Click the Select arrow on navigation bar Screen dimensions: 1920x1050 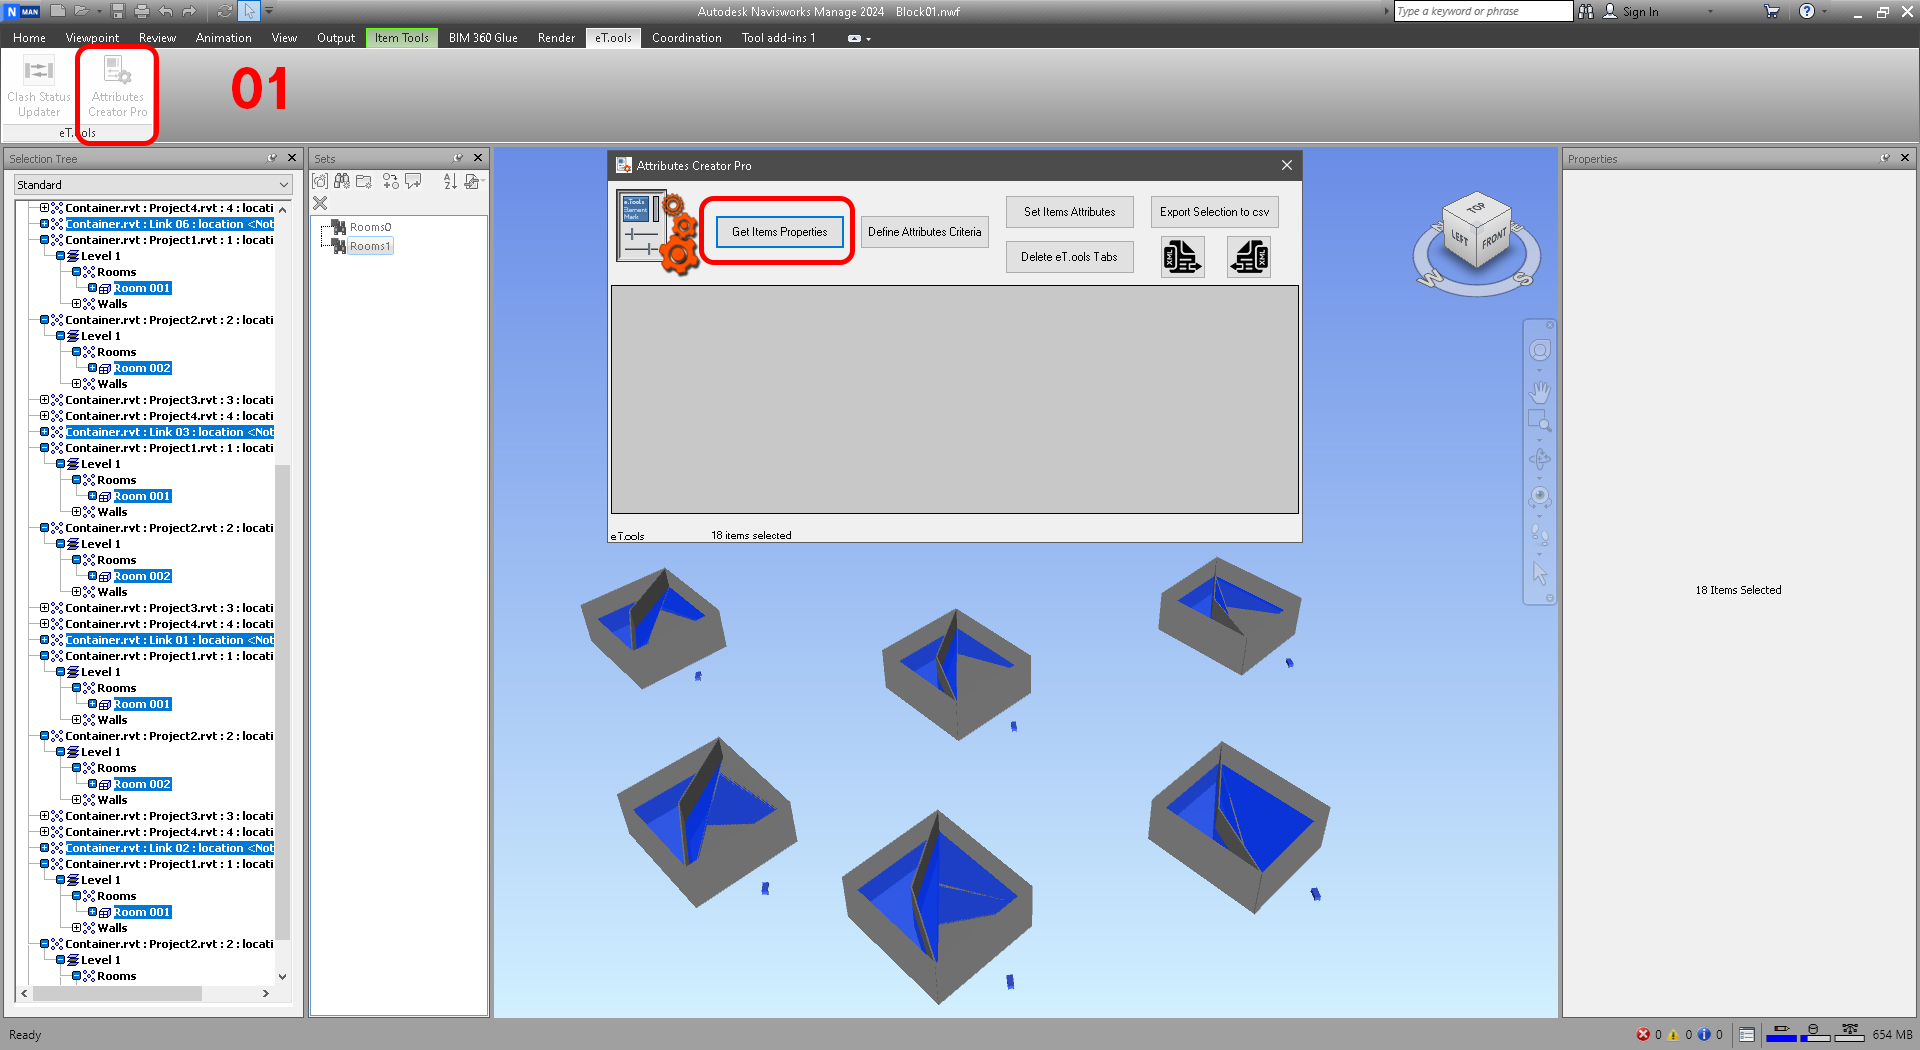(1540, 573)
